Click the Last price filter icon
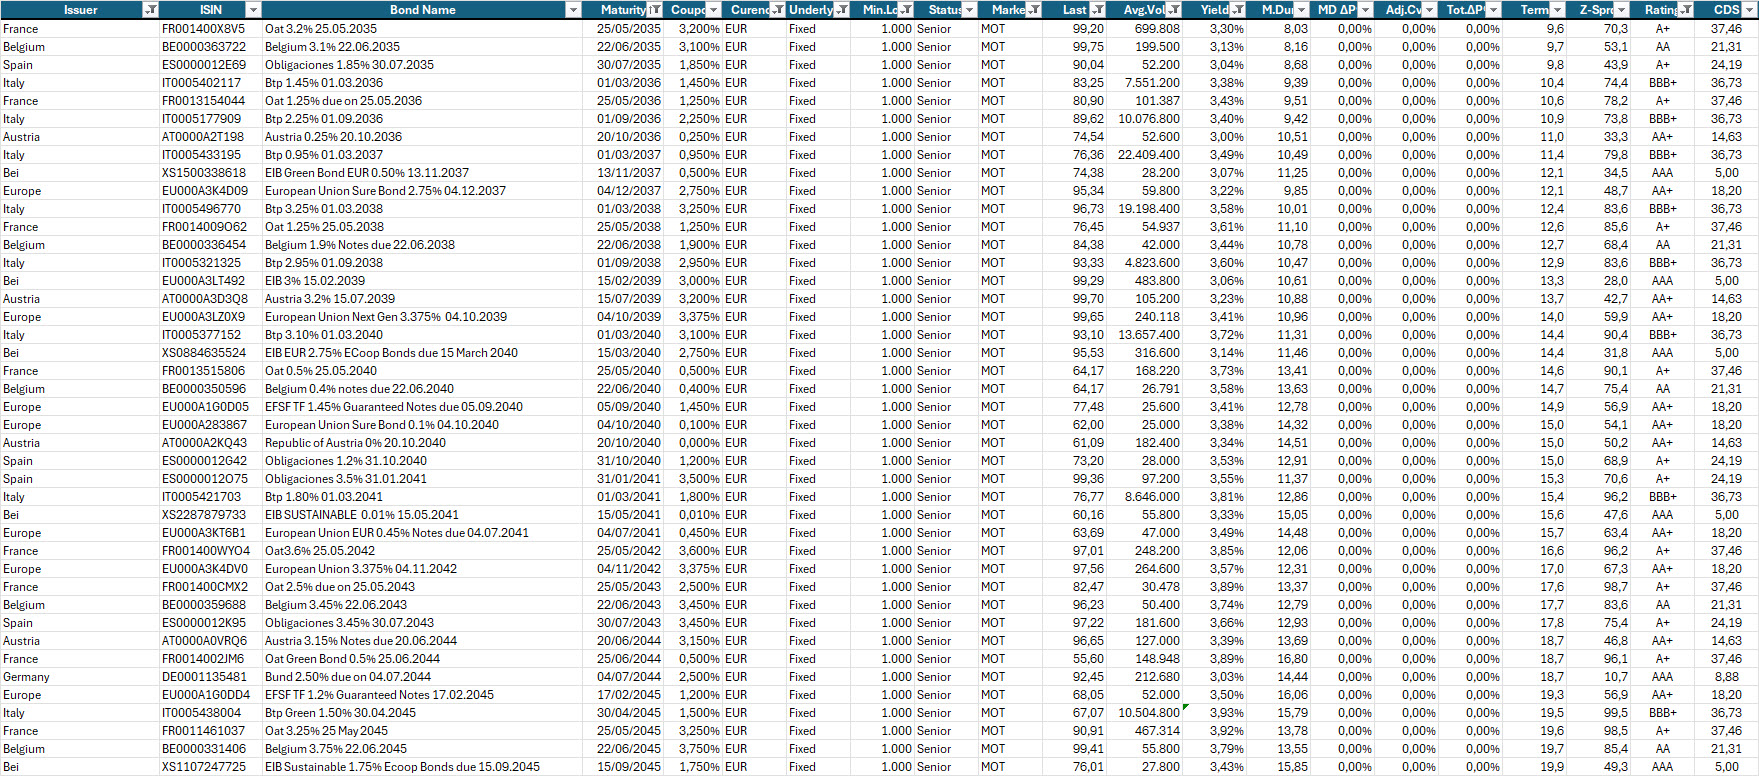Image resolution: width=1759 pixels, height=776 pixels. point(1097,10)
